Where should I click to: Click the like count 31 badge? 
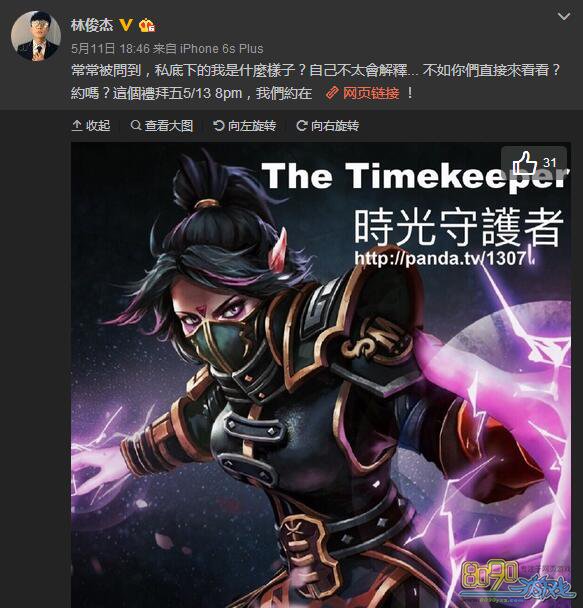click(550, 162)
